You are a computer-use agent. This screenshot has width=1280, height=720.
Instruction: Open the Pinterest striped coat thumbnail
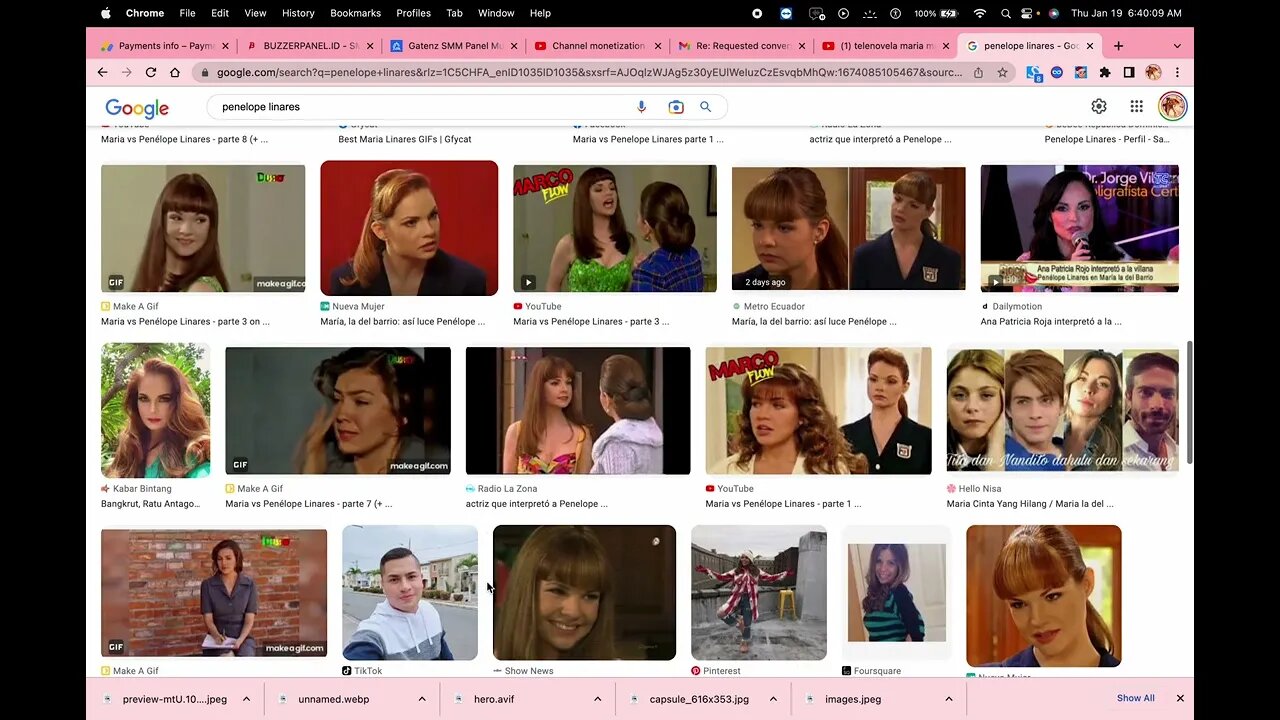[759, 592]
